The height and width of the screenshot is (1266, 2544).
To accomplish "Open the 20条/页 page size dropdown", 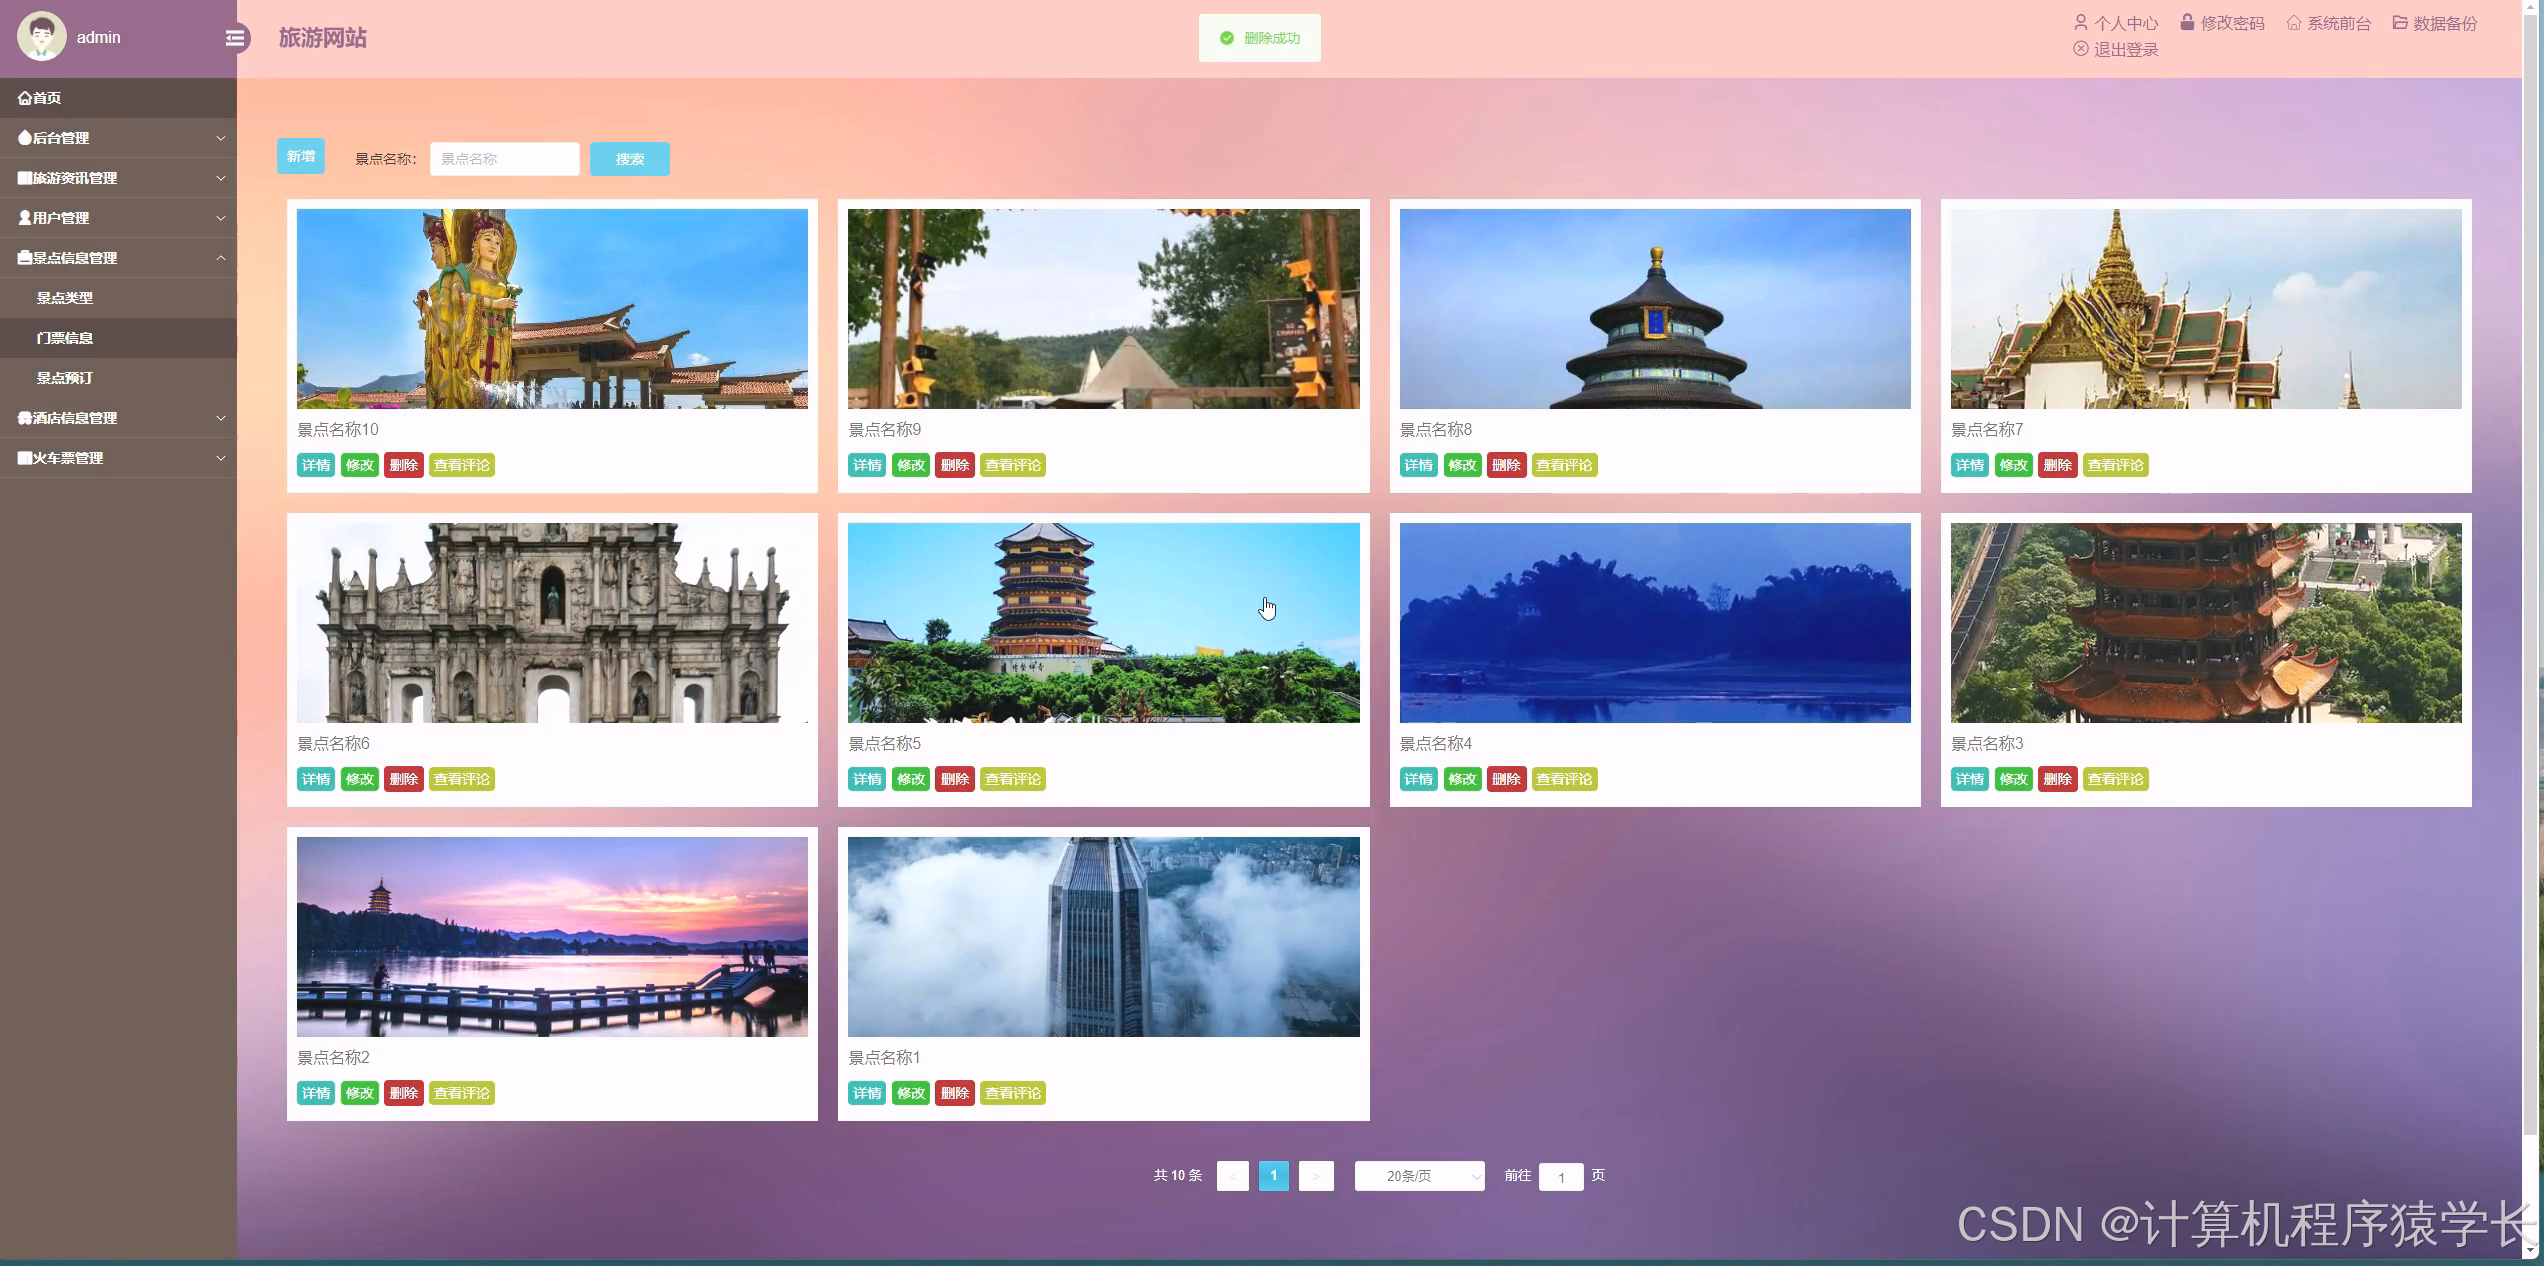I will coord(1419,1176).
